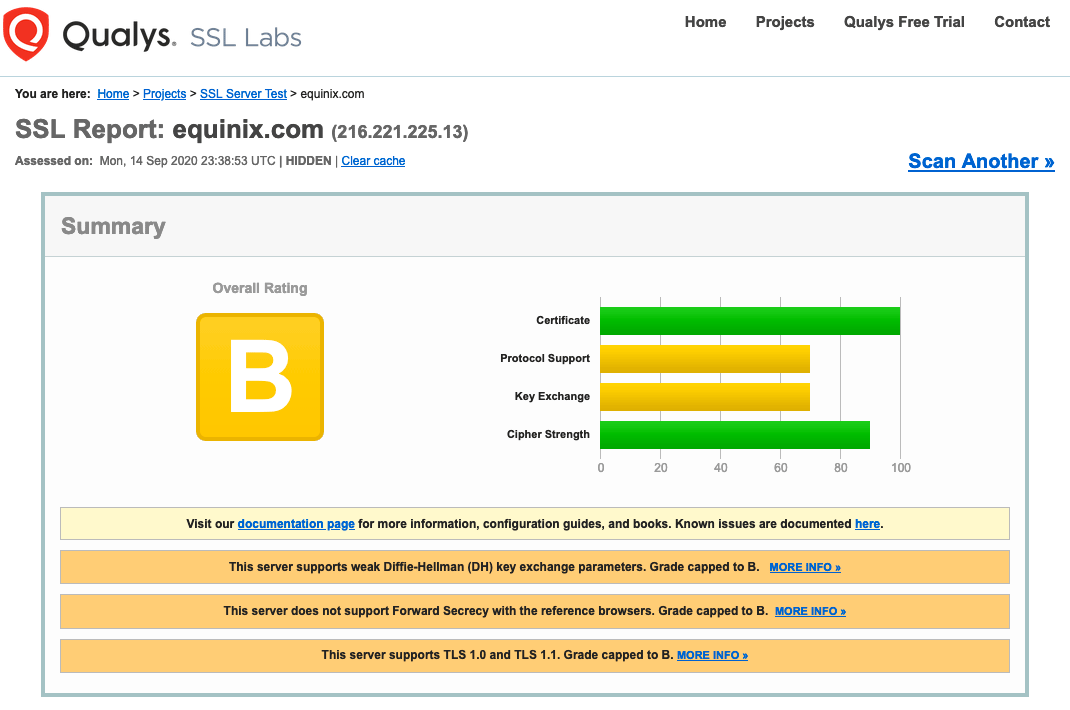Click the IP address (216.221.225.13) text

[x=400, y=132]
